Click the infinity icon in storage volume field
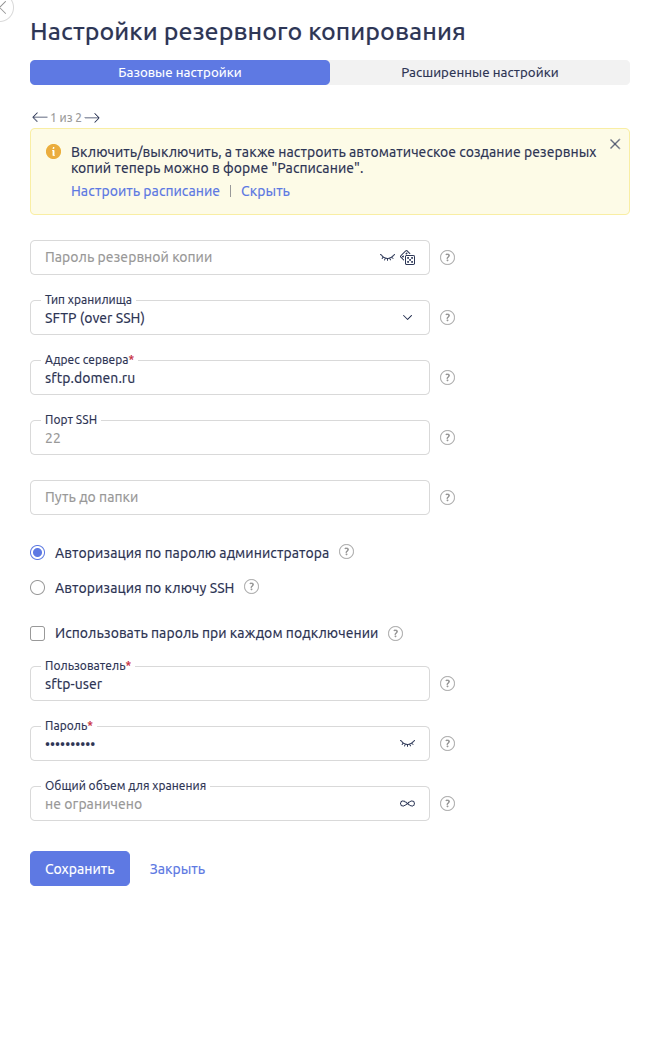The width and height of the screenshot is (654, 1044). pyautogui.click(x=407, y=804)
